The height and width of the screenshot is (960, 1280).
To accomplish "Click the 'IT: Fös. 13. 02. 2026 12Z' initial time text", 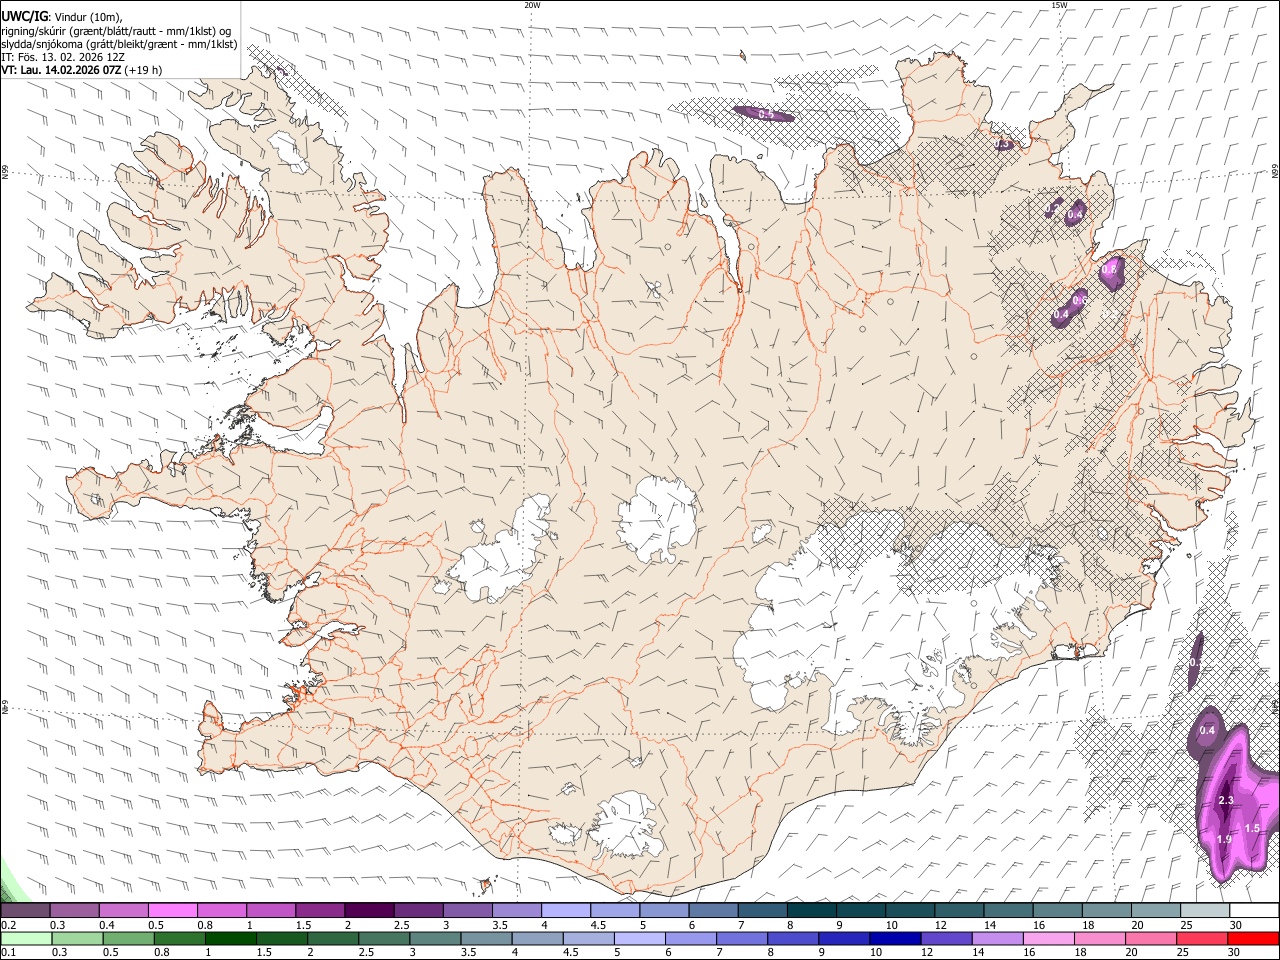I will (63, 57).
